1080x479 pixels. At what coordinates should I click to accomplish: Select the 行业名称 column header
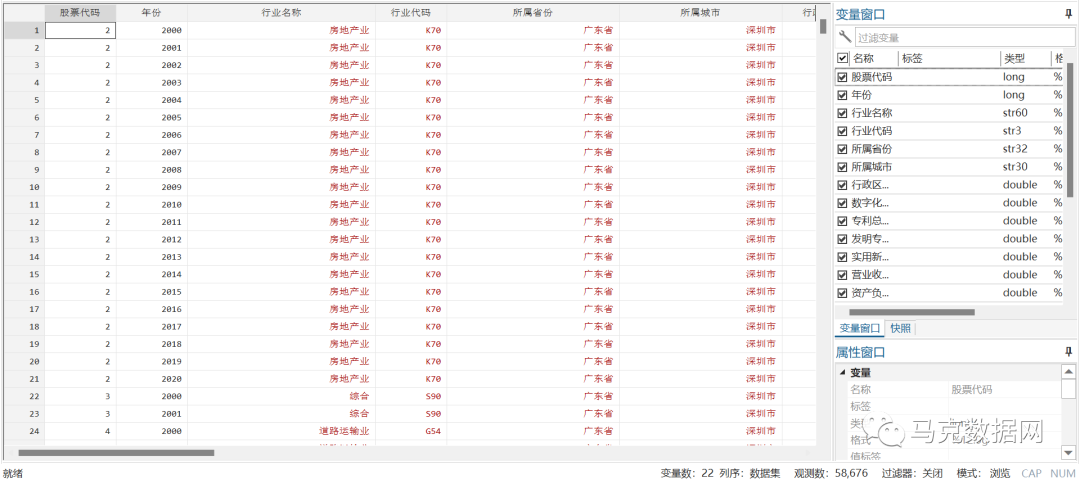(281, 13)
